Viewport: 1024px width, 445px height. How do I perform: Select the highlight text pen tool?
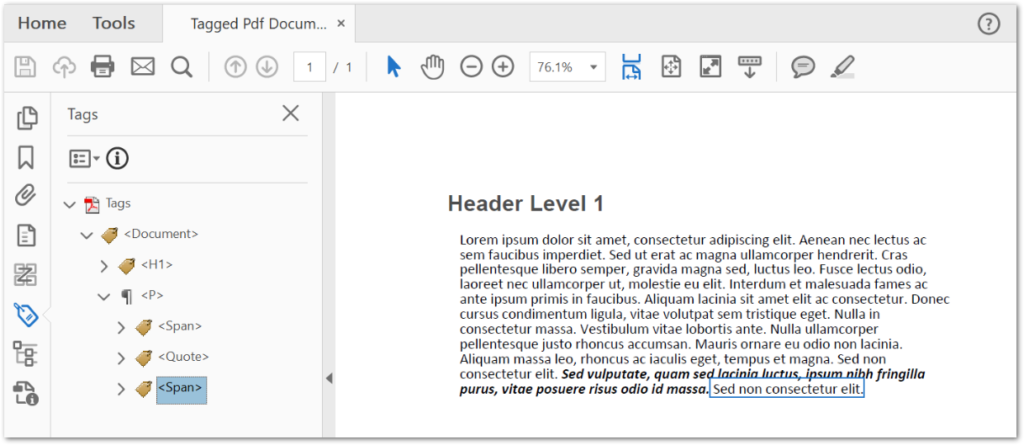click(x=842, y=67)
